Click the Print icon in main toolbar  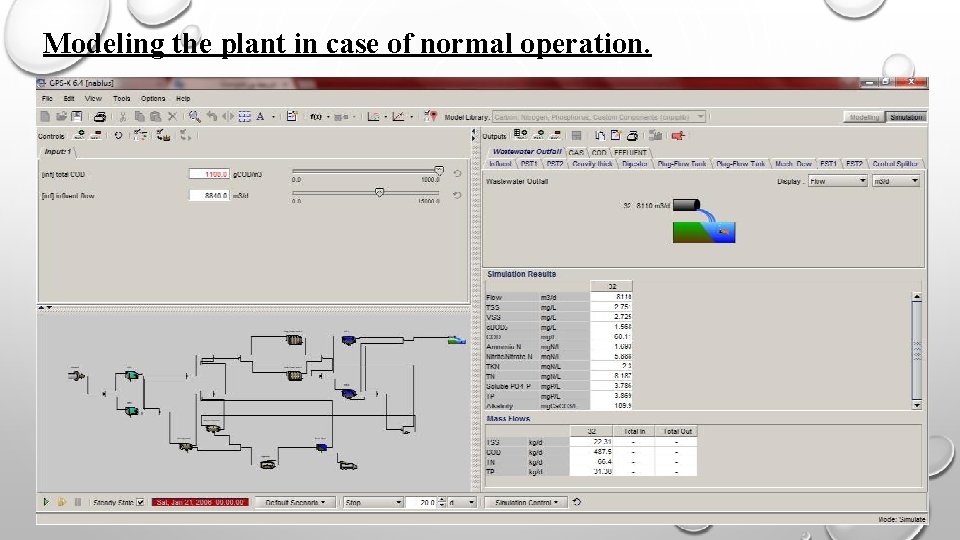[x=100, y=116]
